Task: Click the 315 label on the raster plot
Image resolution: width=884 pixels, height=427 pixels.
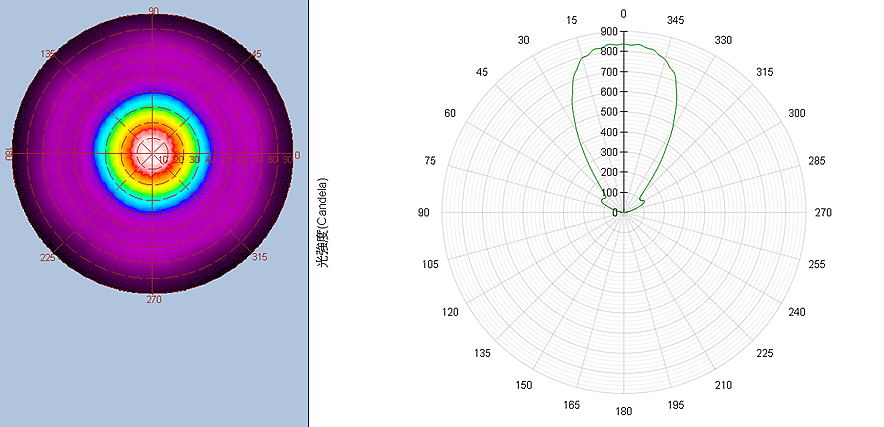Action: tap(259, 257)
